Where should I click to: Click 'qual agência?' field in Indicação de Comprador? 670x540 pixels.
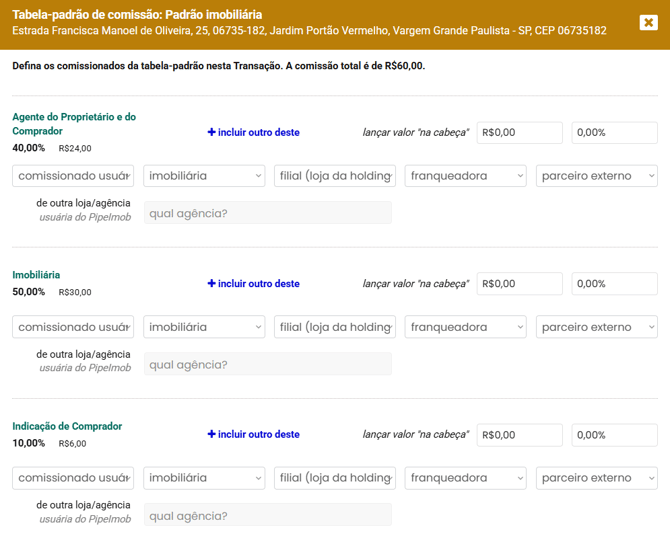coord(267,516)
